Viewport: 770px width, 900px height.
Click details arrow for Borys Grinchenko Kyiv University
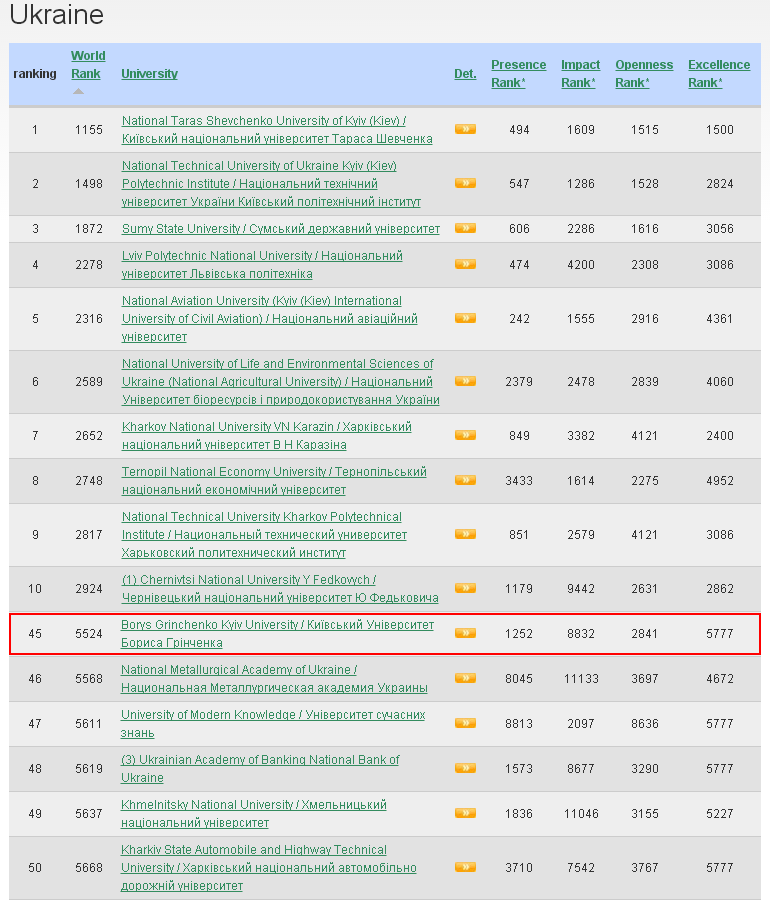tap(465, 633)
